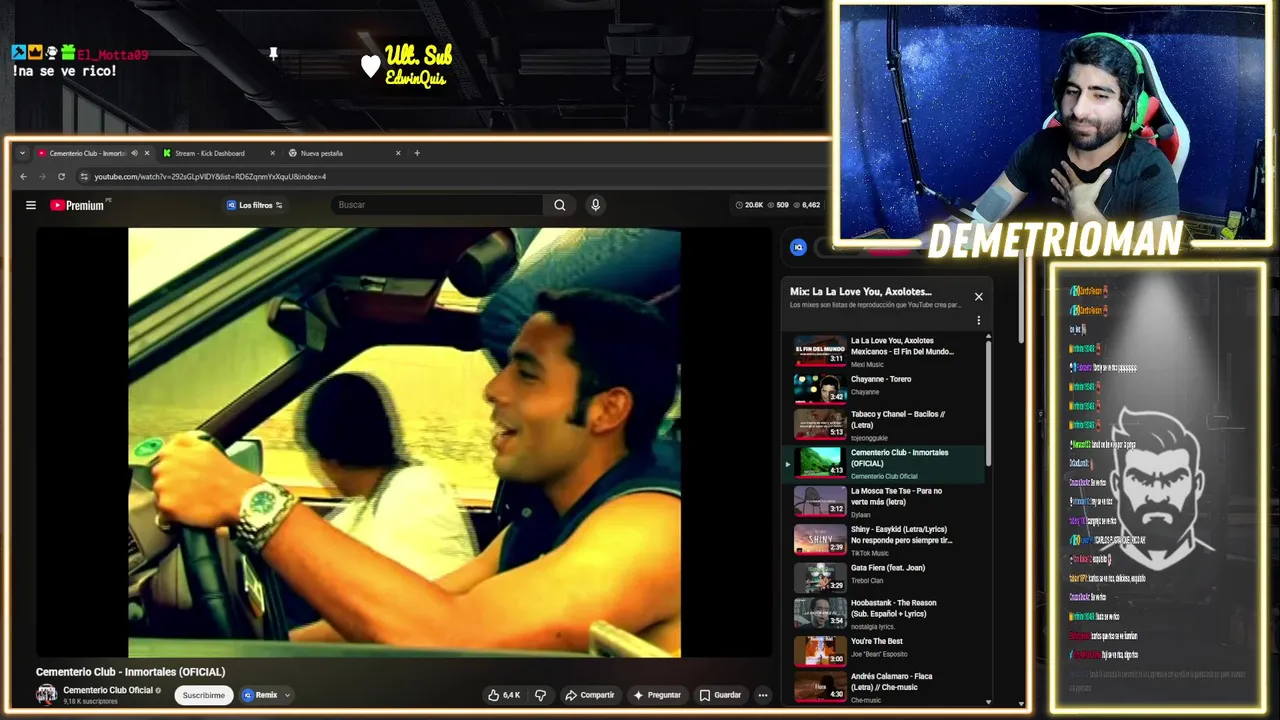Open site info icon in address bar
The image size is (1280, 720).
coord(85,177)
